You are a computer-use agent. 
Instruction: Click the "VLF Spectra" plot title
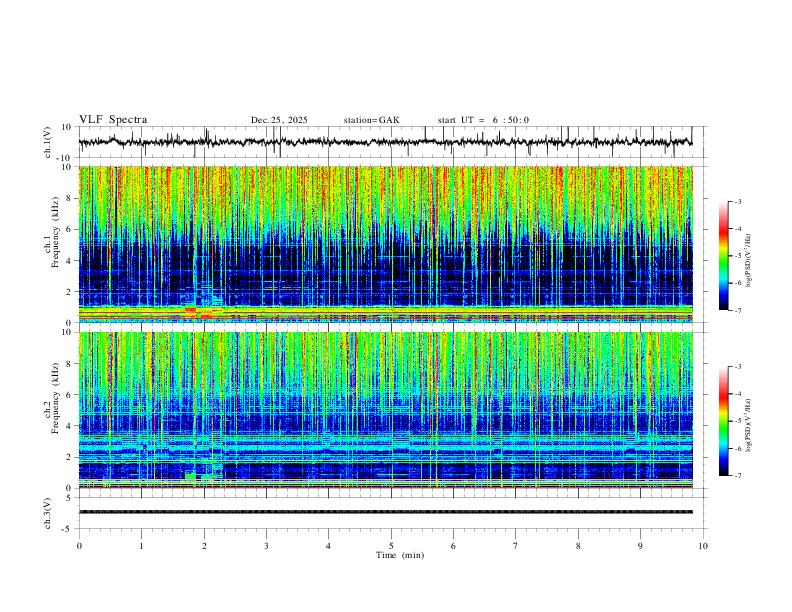(x=113, y=120)
